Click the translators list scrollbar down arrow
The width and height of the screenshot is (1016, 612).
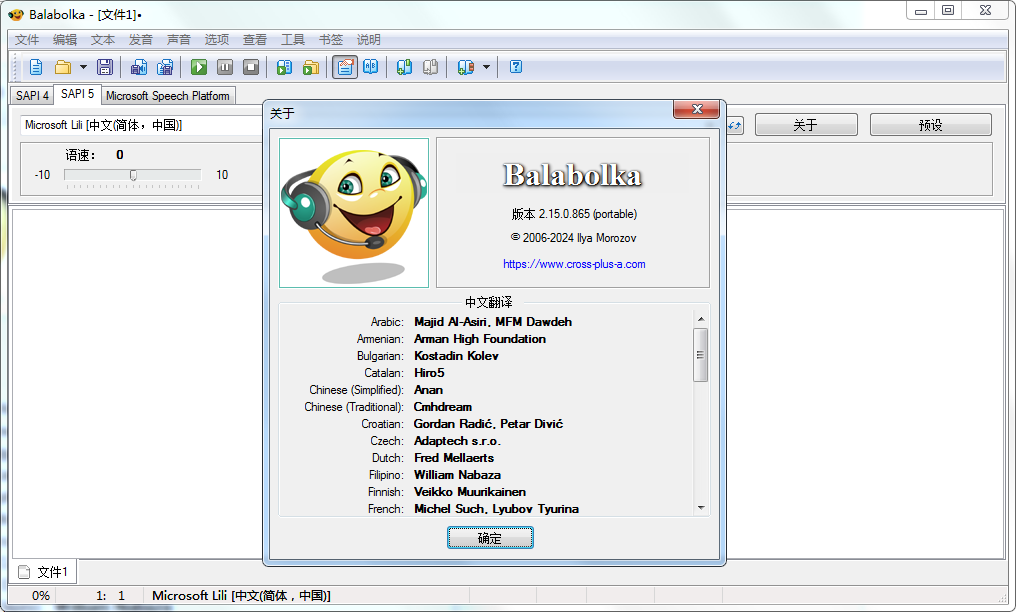click(x=701, y=508)
